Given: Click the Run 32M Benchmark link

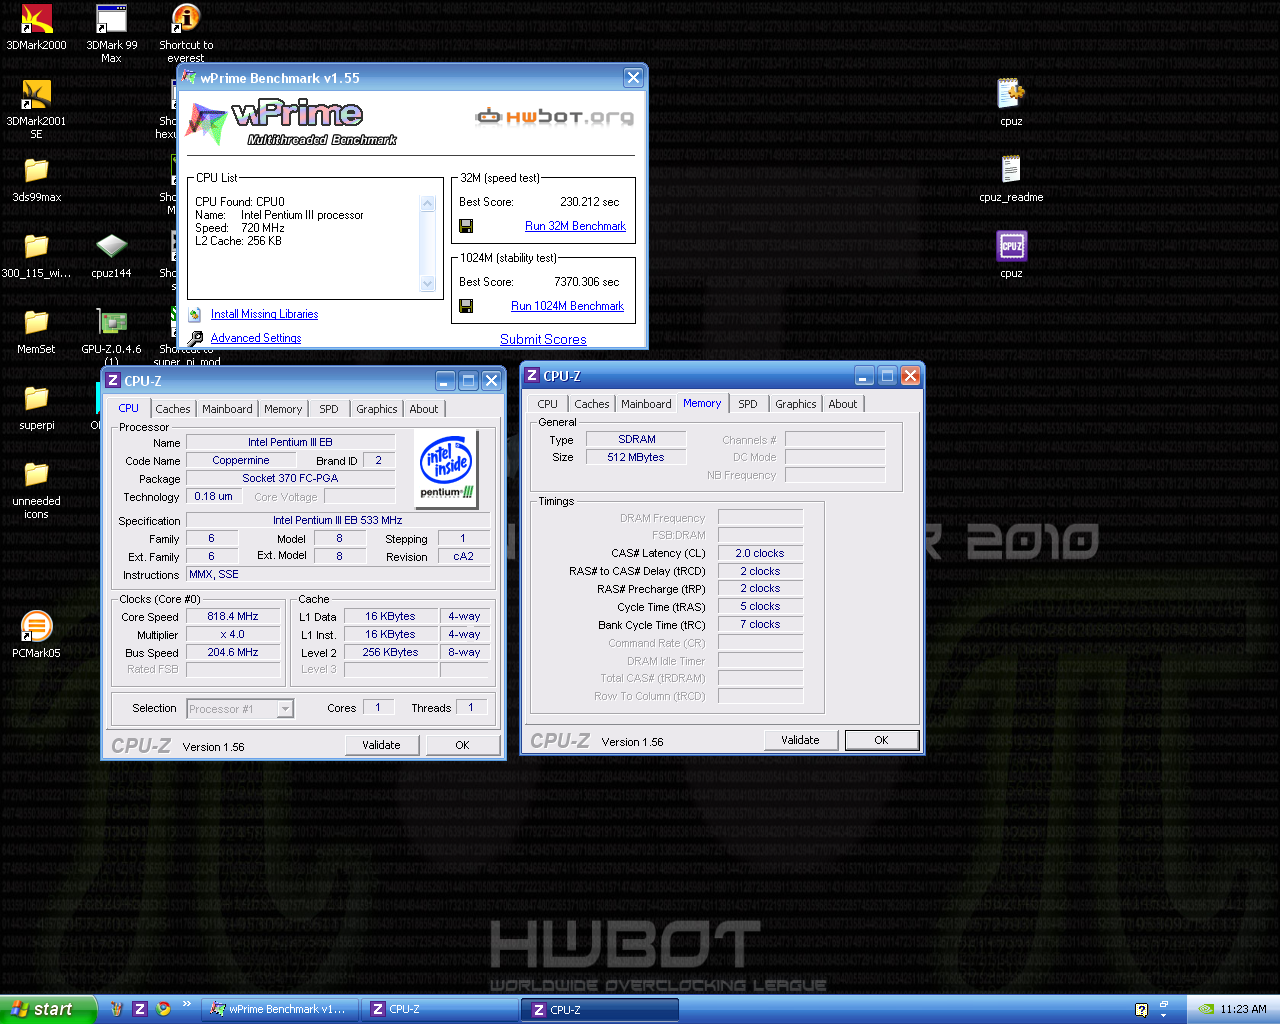Looking at the screenshot, I should [575, 226].
